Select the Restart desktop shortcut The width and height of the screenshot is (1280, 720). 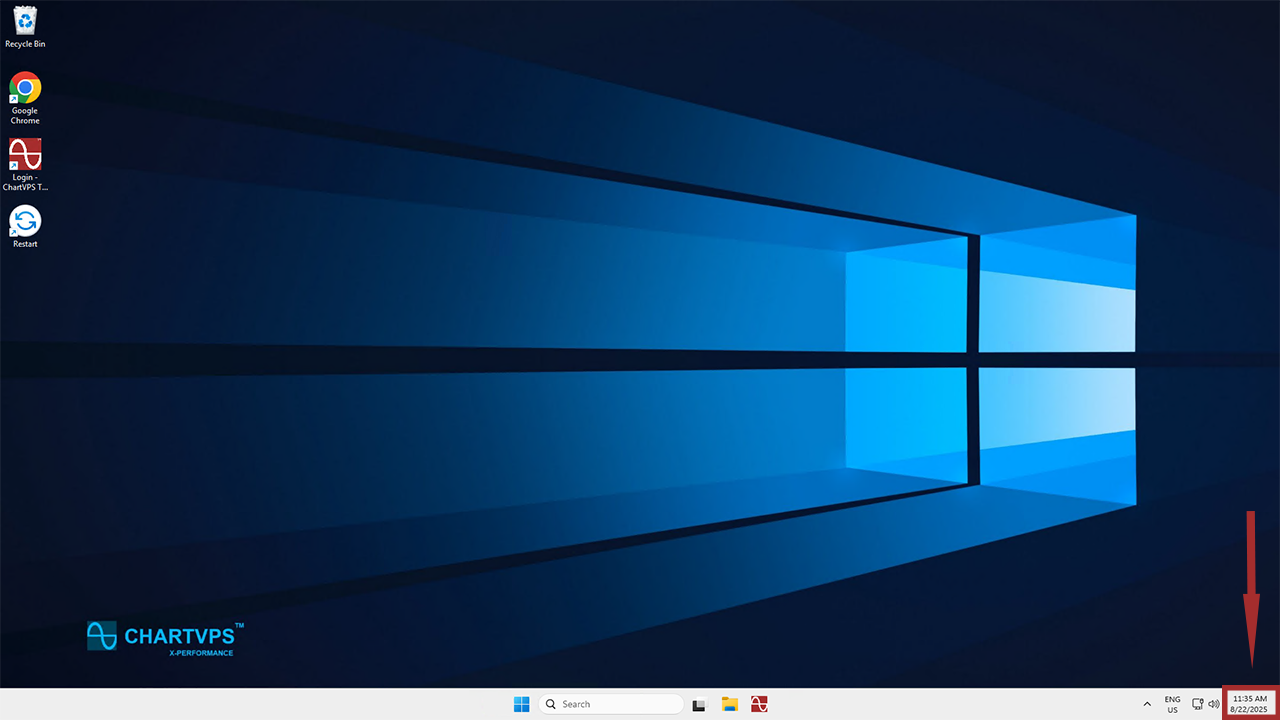pos(25,221)
